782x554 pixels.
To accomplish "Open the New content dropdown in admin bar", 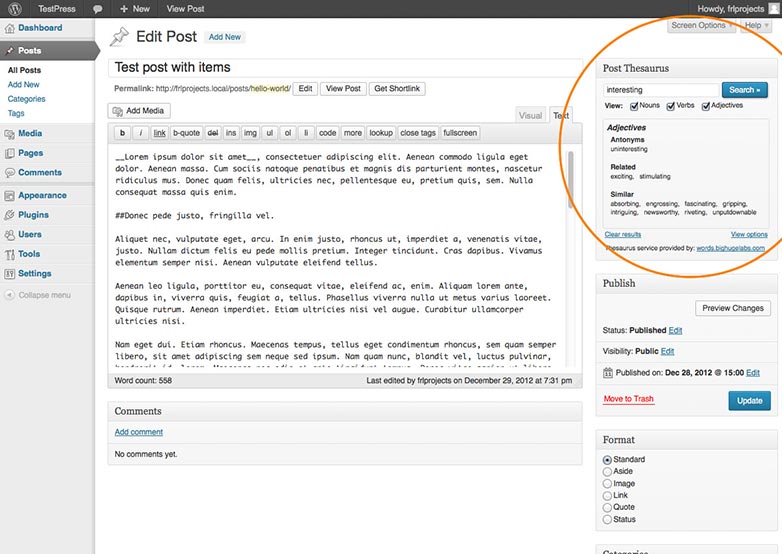I will pyautogui.click(x=135, y=9).
